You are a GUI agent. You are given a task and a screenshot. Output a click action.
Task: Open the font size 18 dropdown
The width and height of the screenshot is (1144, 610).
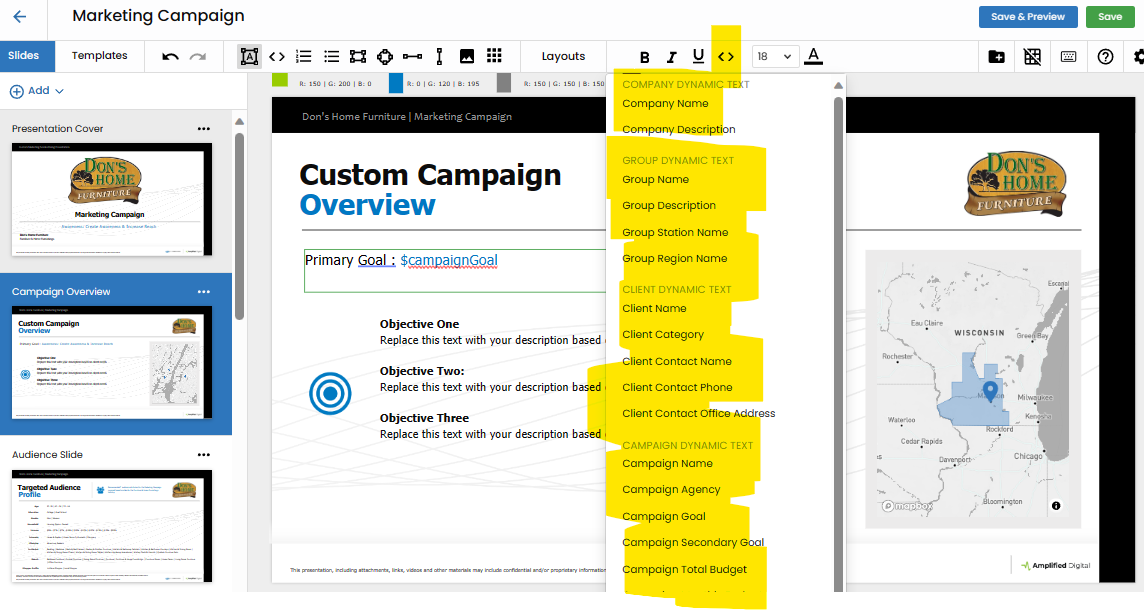(774, 57)
